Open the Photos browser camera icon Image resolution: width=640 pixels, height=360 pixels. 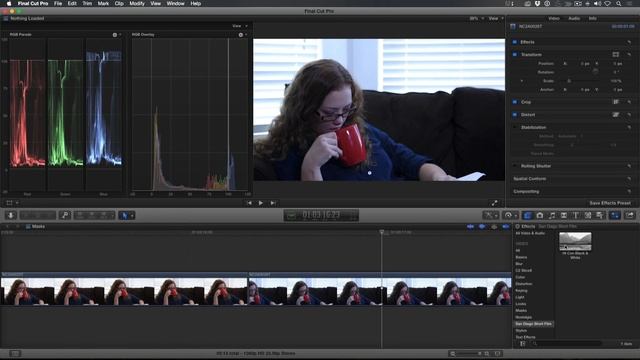[x=540, y=215]
